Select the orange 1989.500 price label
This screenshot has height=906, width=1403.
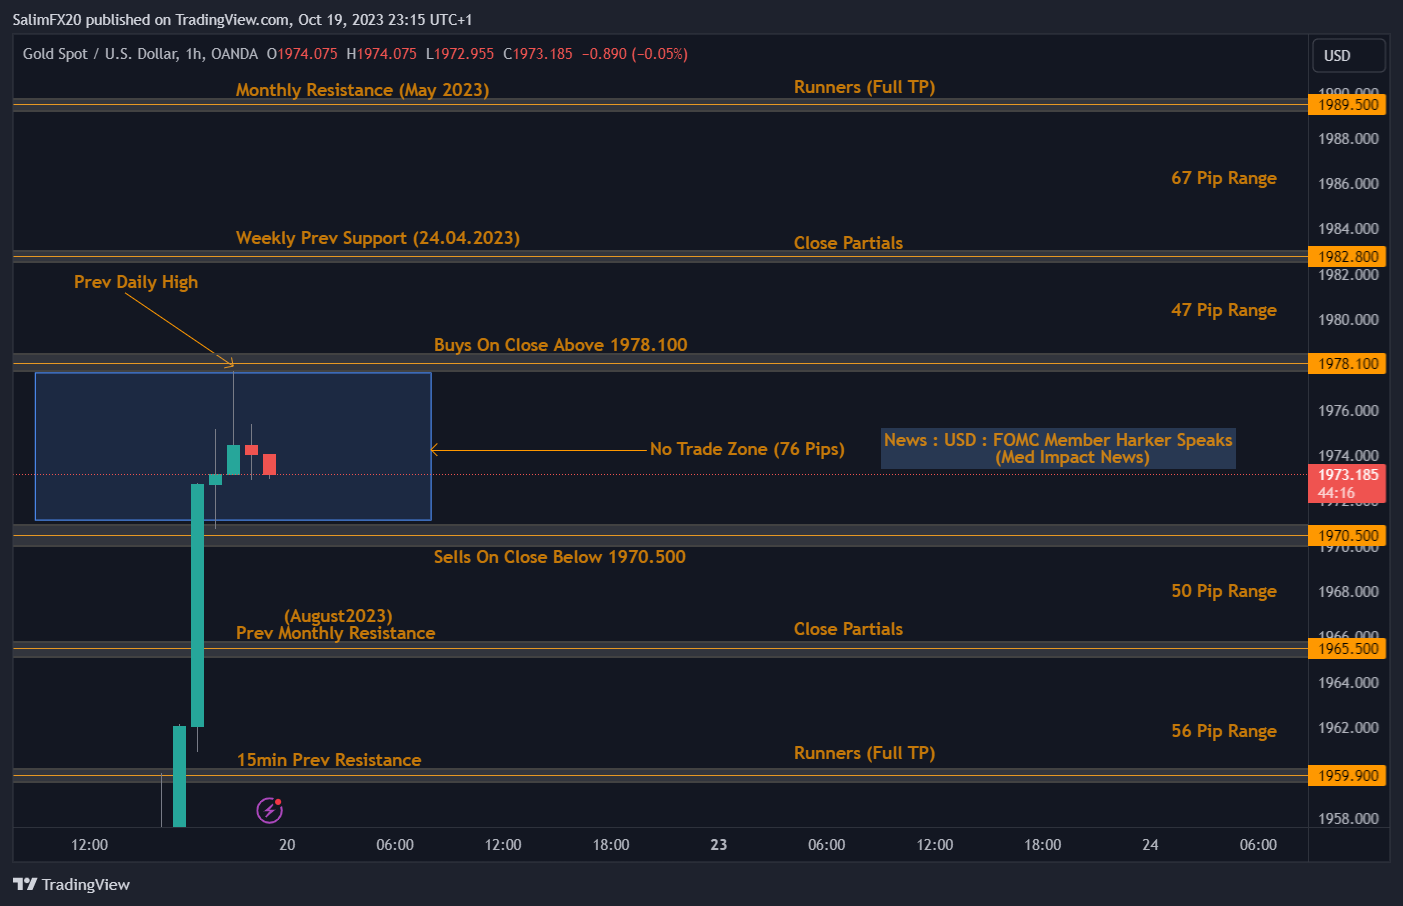(x=1347, y=104)
